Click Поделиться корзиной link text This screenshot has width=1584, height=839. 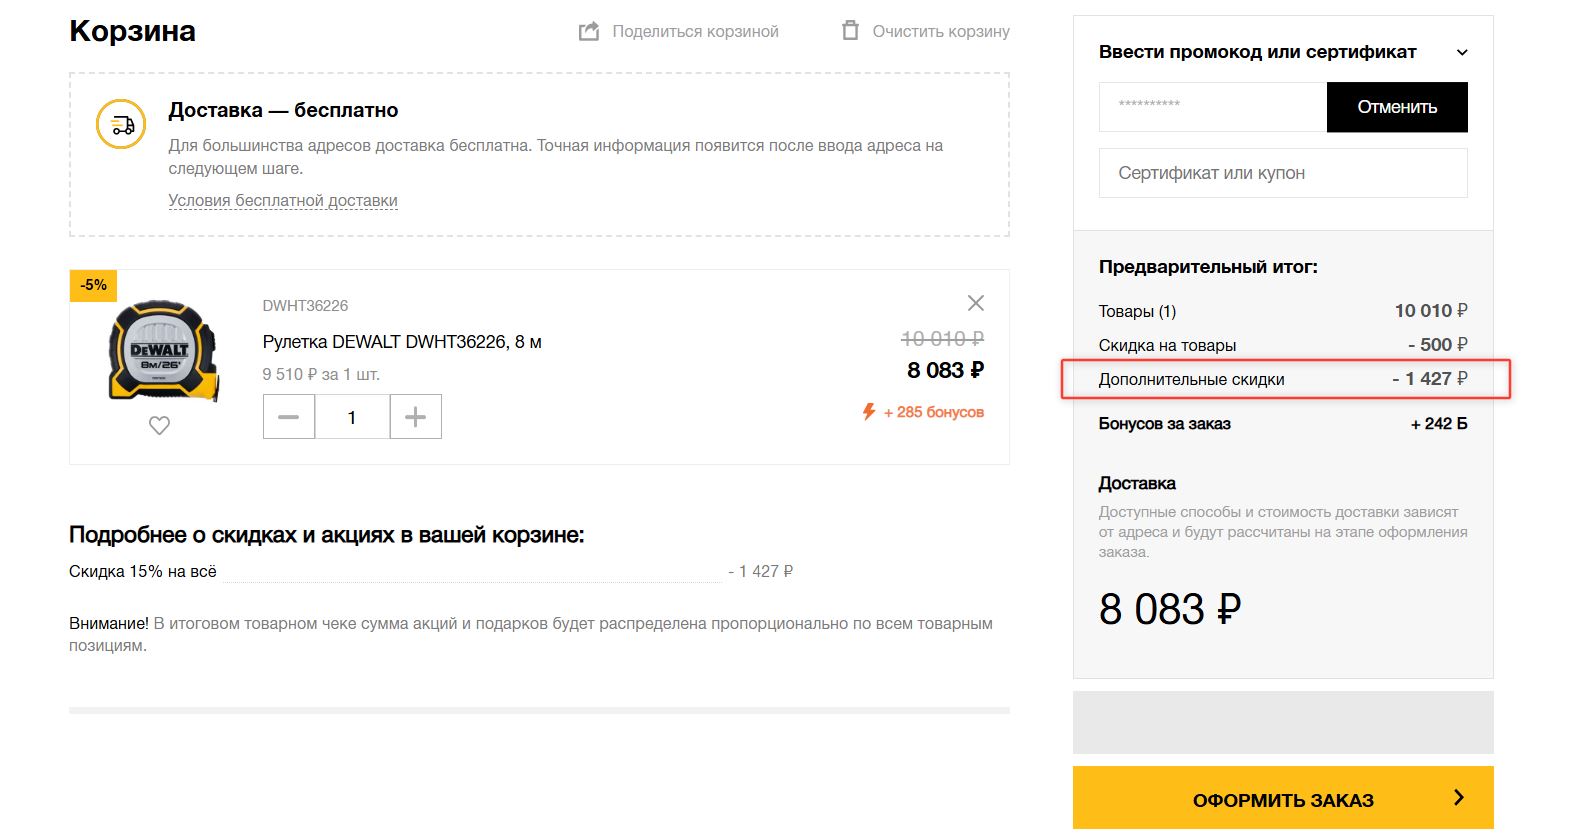(x=695, y=32)
